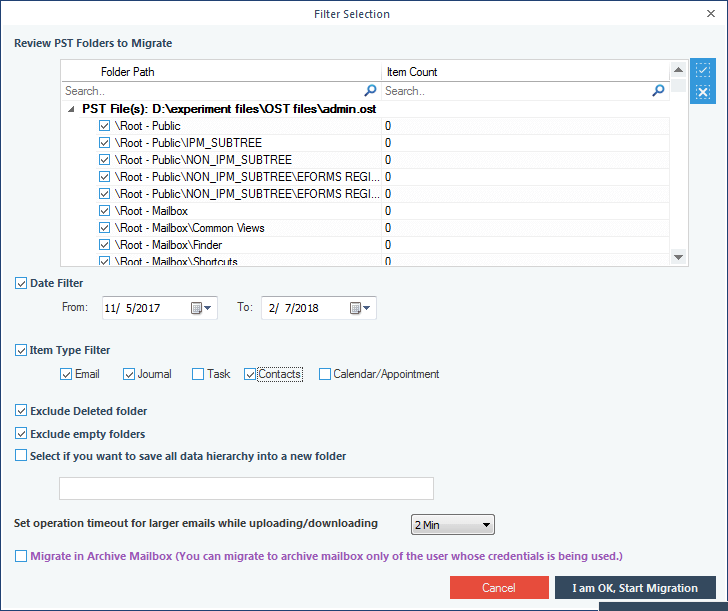Select the \Root - Mailbox\Finder row text
This screenshot has width=728, height=611.
169,245
